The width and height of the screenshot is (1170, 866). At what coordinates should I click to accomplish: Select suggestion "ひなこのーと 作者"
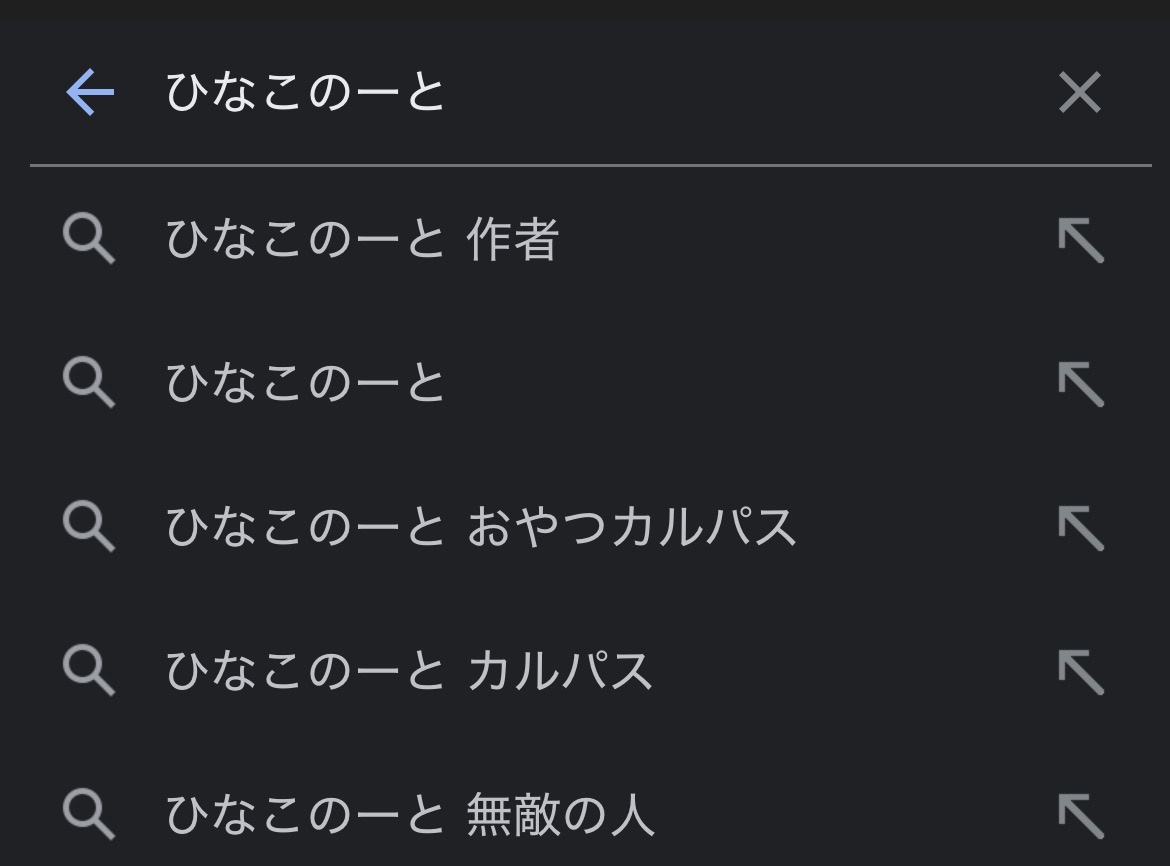(x=361, y=241)
